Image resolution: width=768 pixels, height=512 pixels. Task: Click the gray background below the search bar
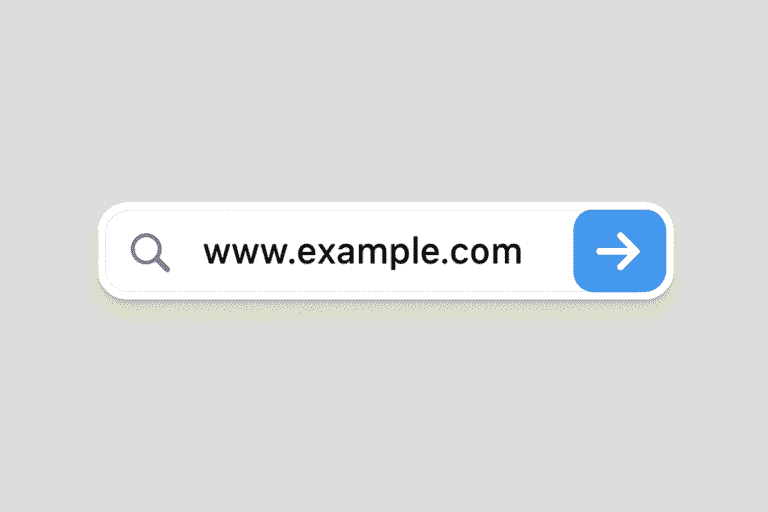click(x=384, y=412)
